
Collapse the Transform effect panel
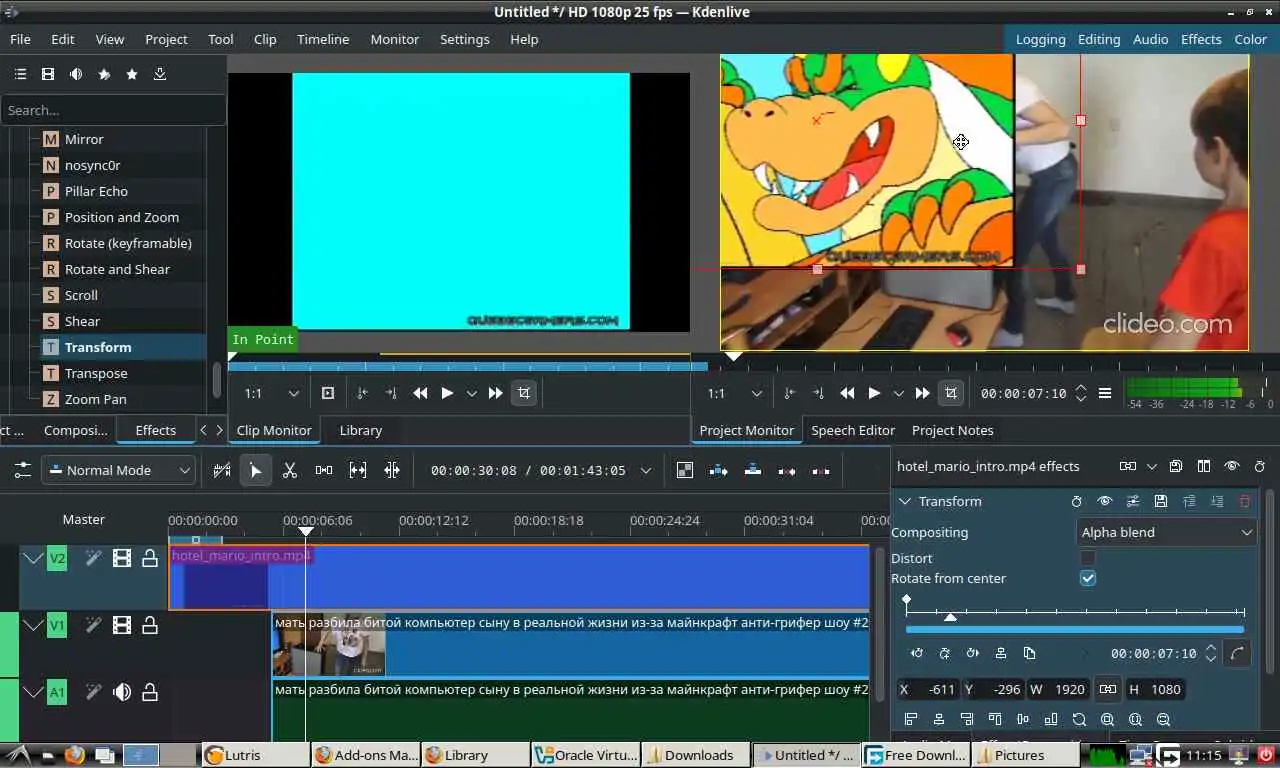pos(905,501)
